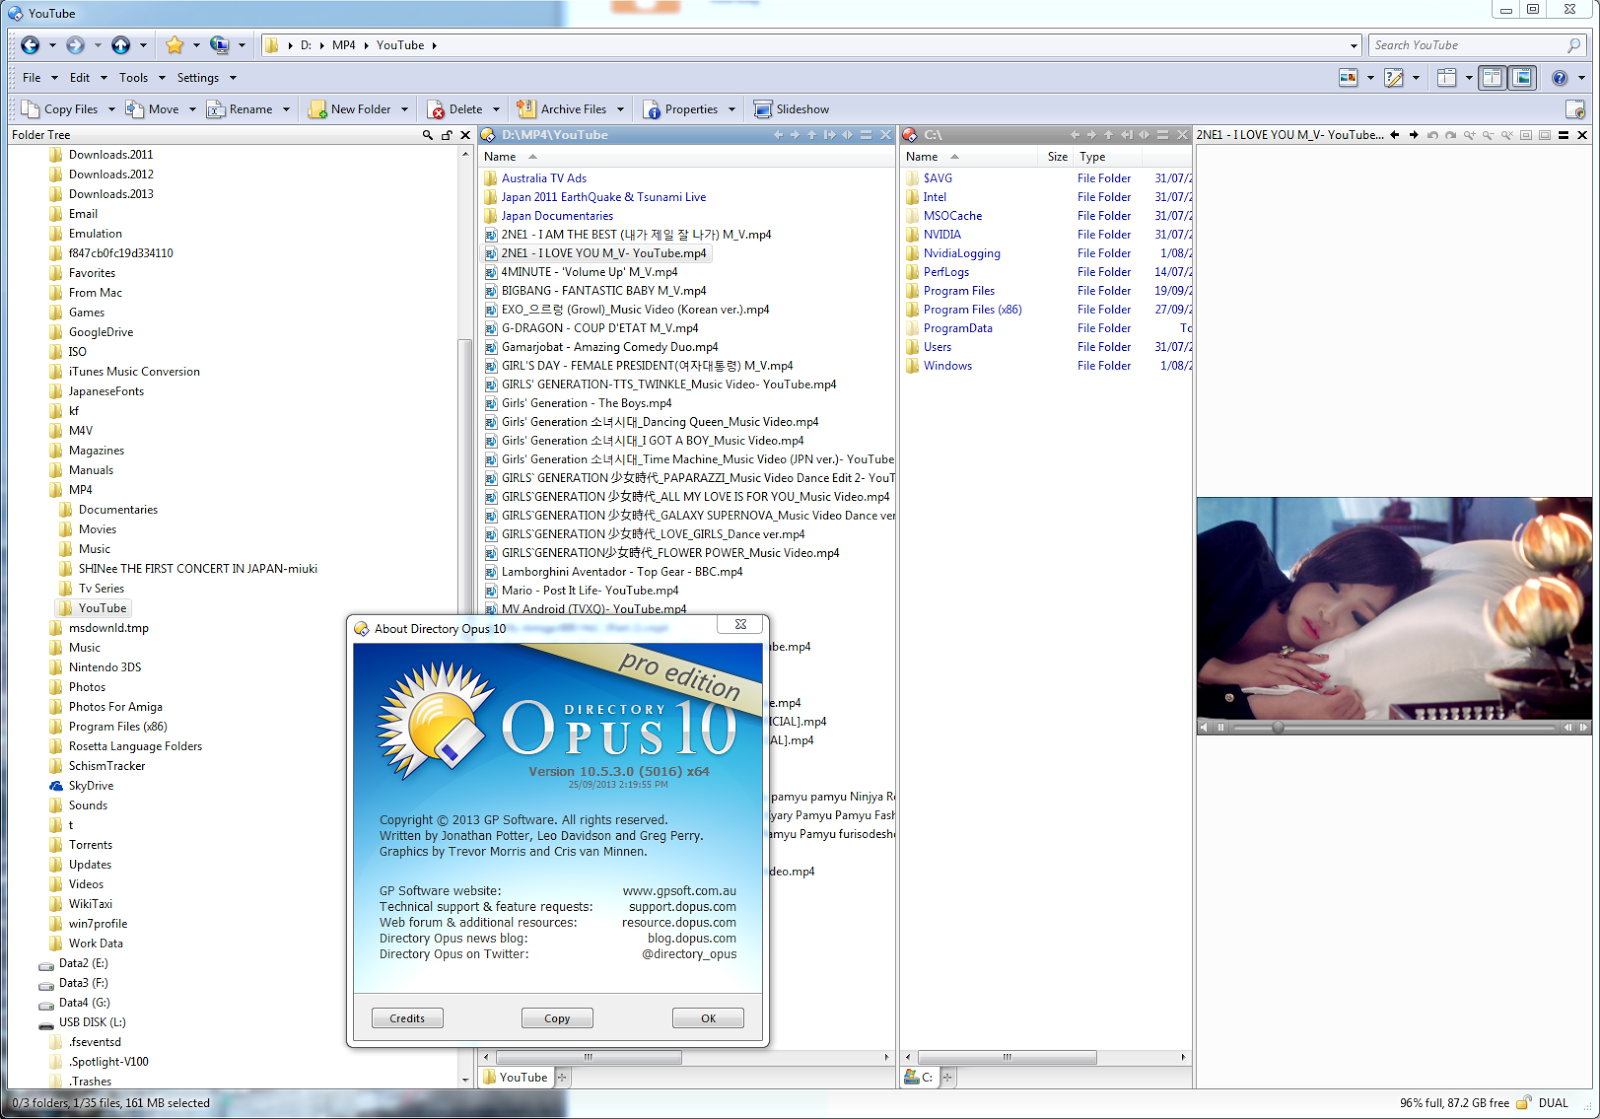Open the File menu

[32, 77]
